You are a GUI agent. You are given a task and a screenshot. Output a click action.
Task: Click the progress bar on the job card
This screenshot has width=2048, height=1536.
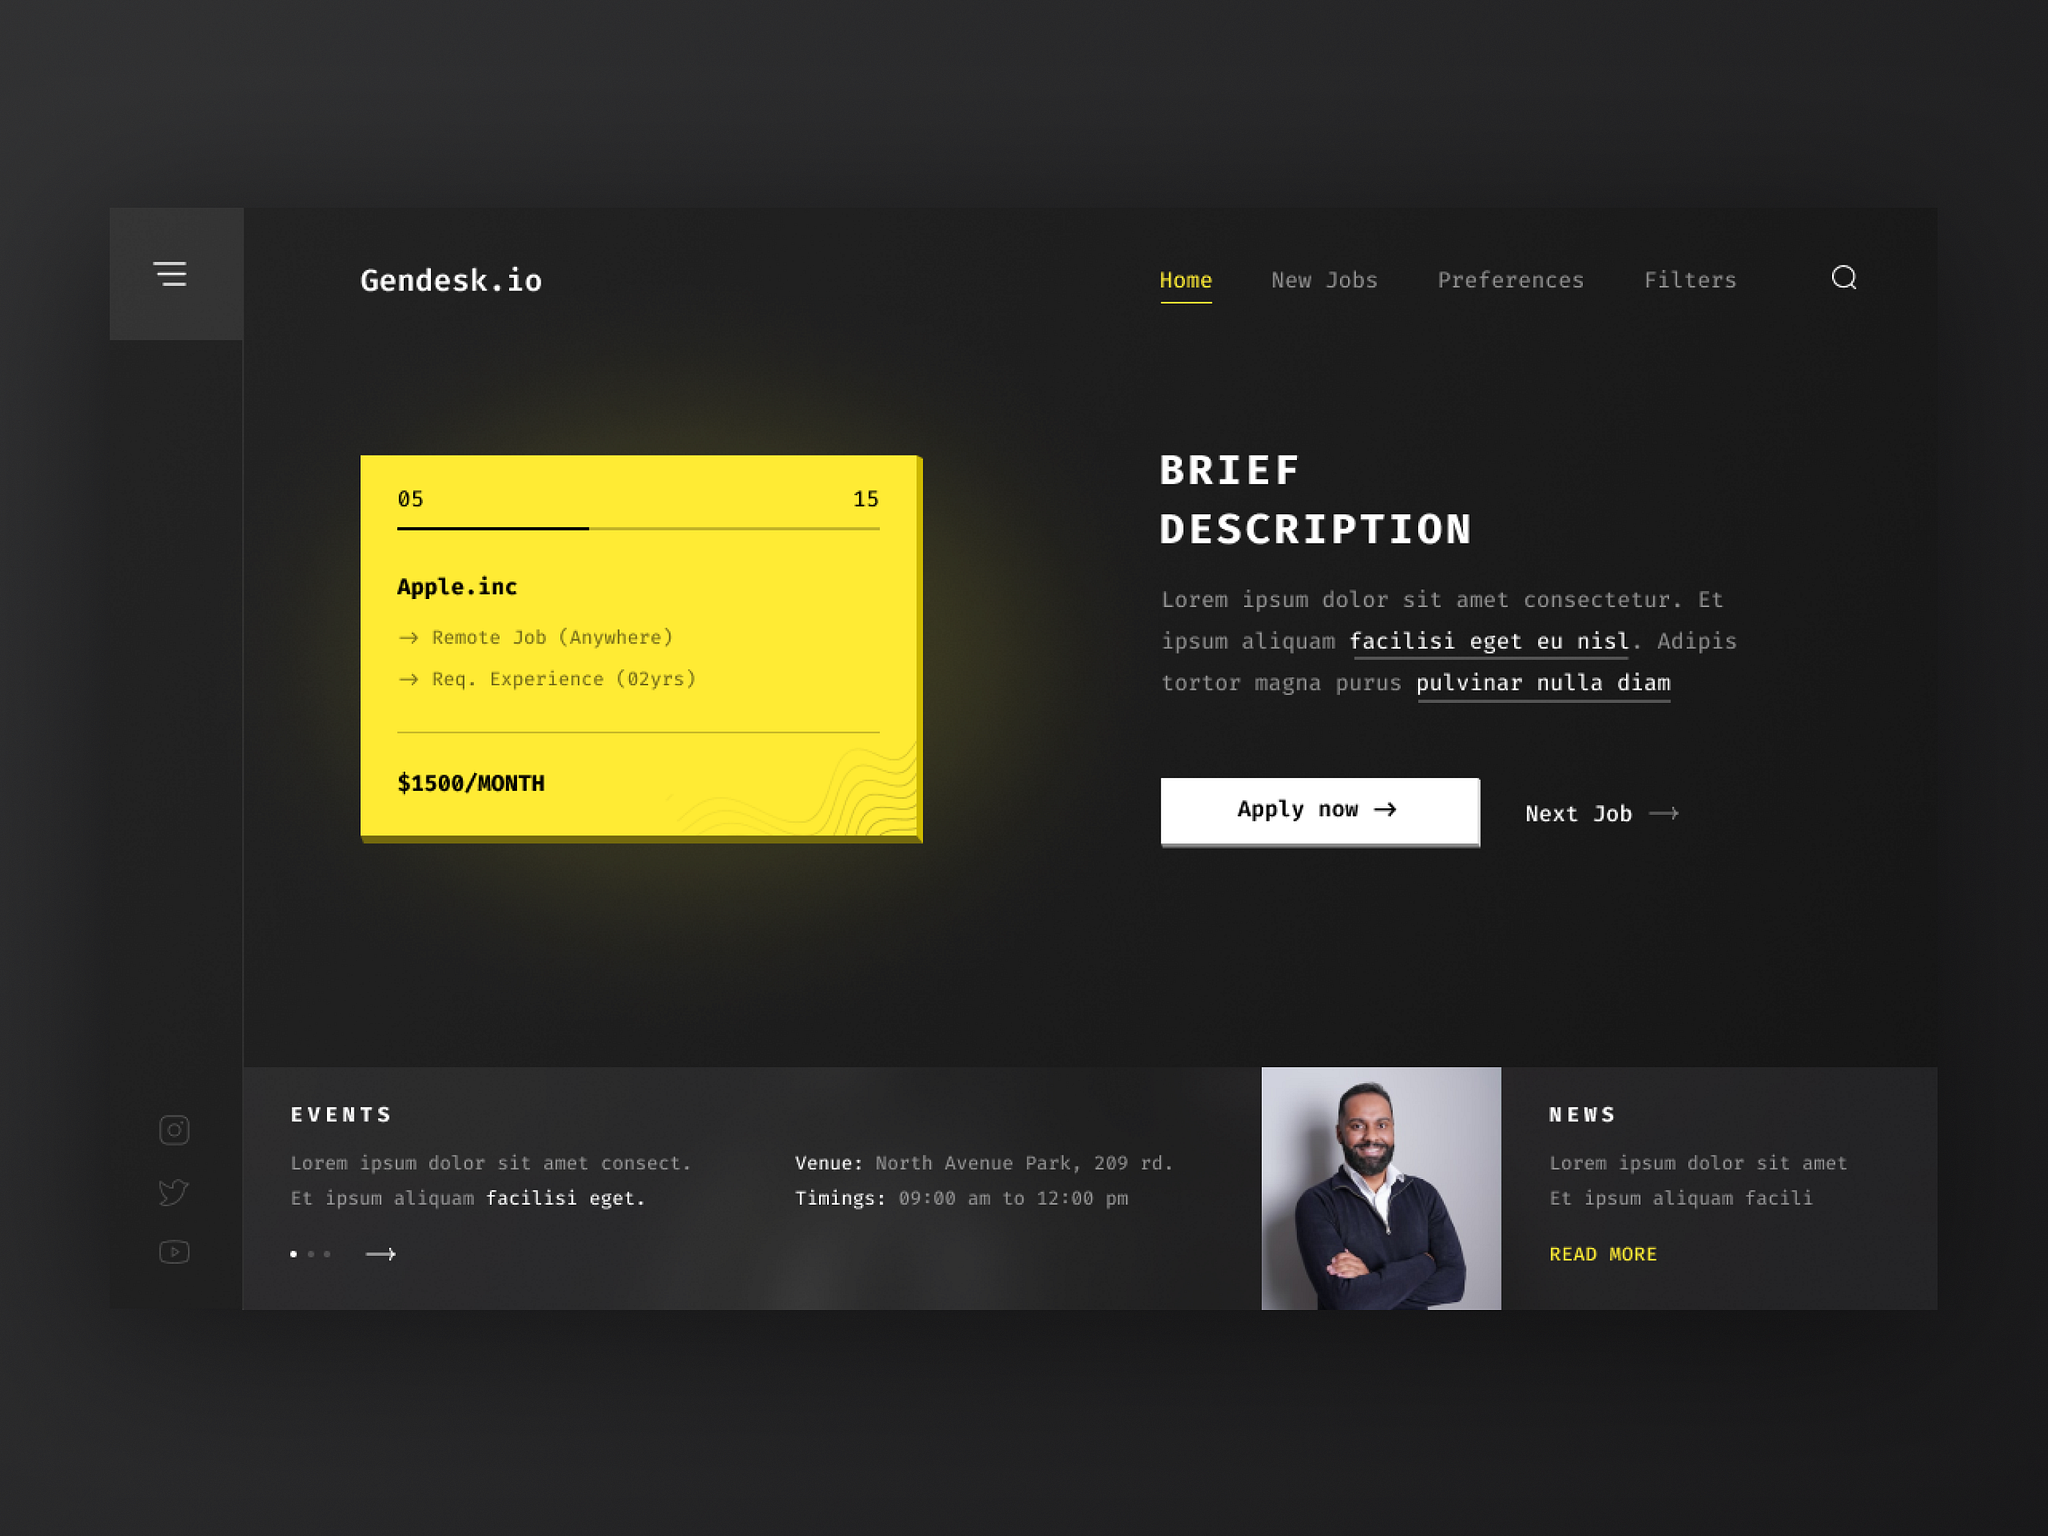pyautogui.click(x=639, y=526)
